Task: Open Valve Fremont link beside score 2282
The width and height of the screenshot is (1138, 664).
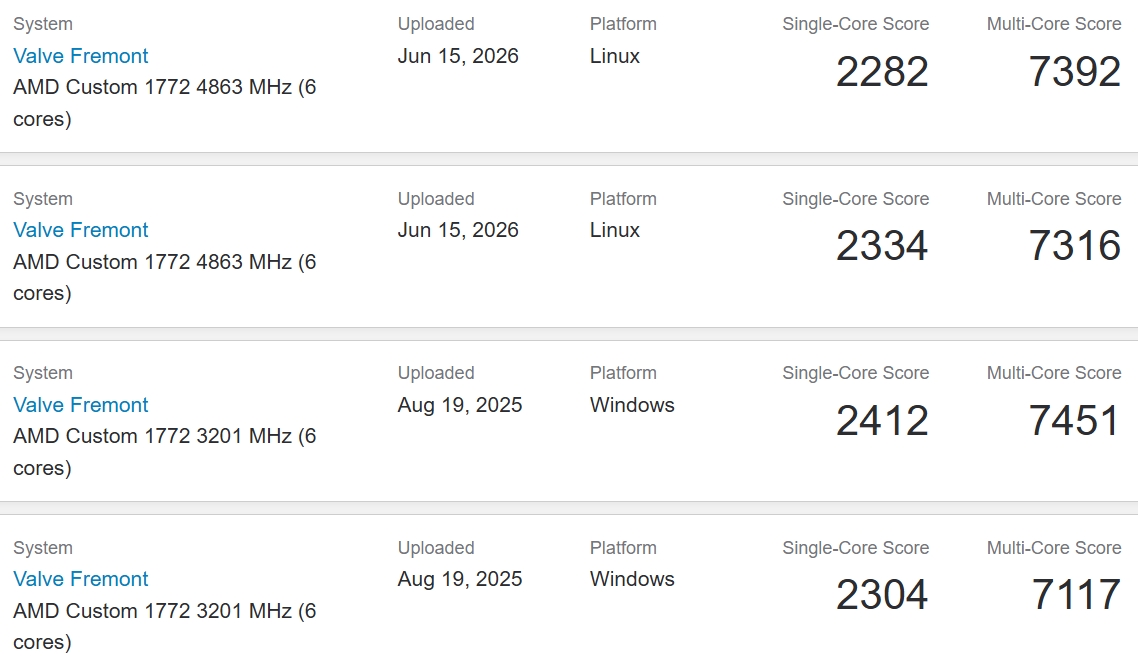Action: [x=81, y=56]
